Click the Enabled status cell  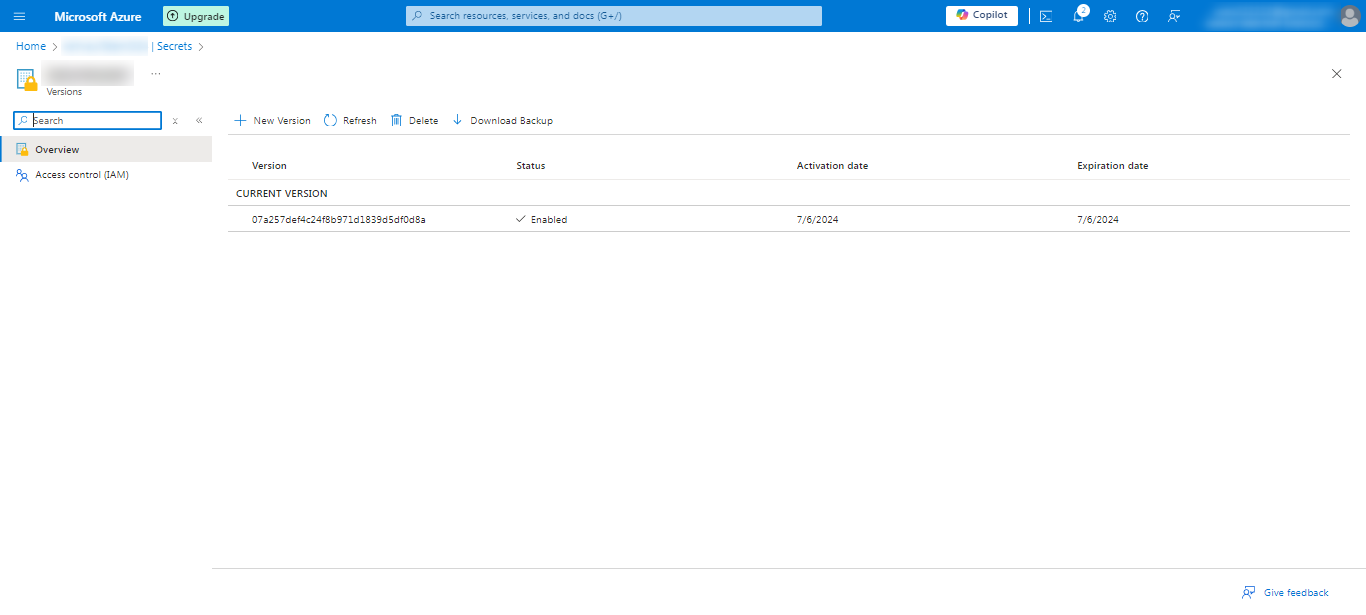click(x=541, y=219)
